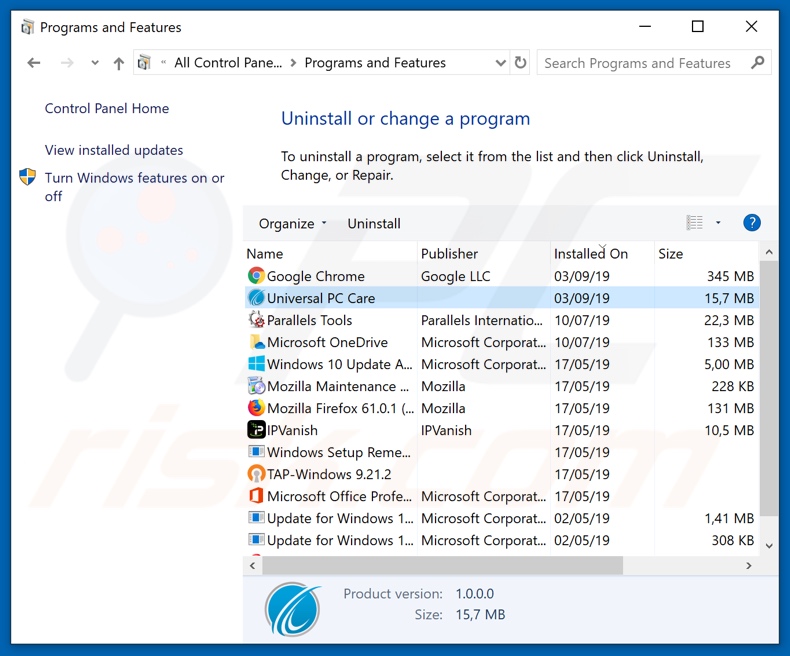
Task: Click the large Universal PC Care details icon
Action: [x=293, y=609]
